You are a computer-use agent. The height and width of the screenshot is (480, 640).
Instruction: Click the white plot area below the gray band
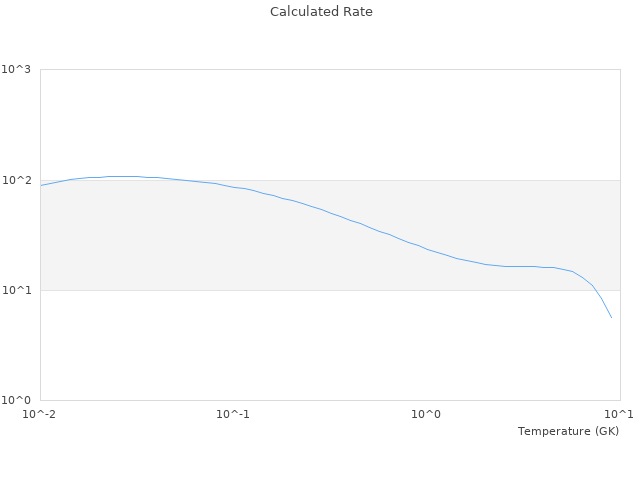[300, 350]
